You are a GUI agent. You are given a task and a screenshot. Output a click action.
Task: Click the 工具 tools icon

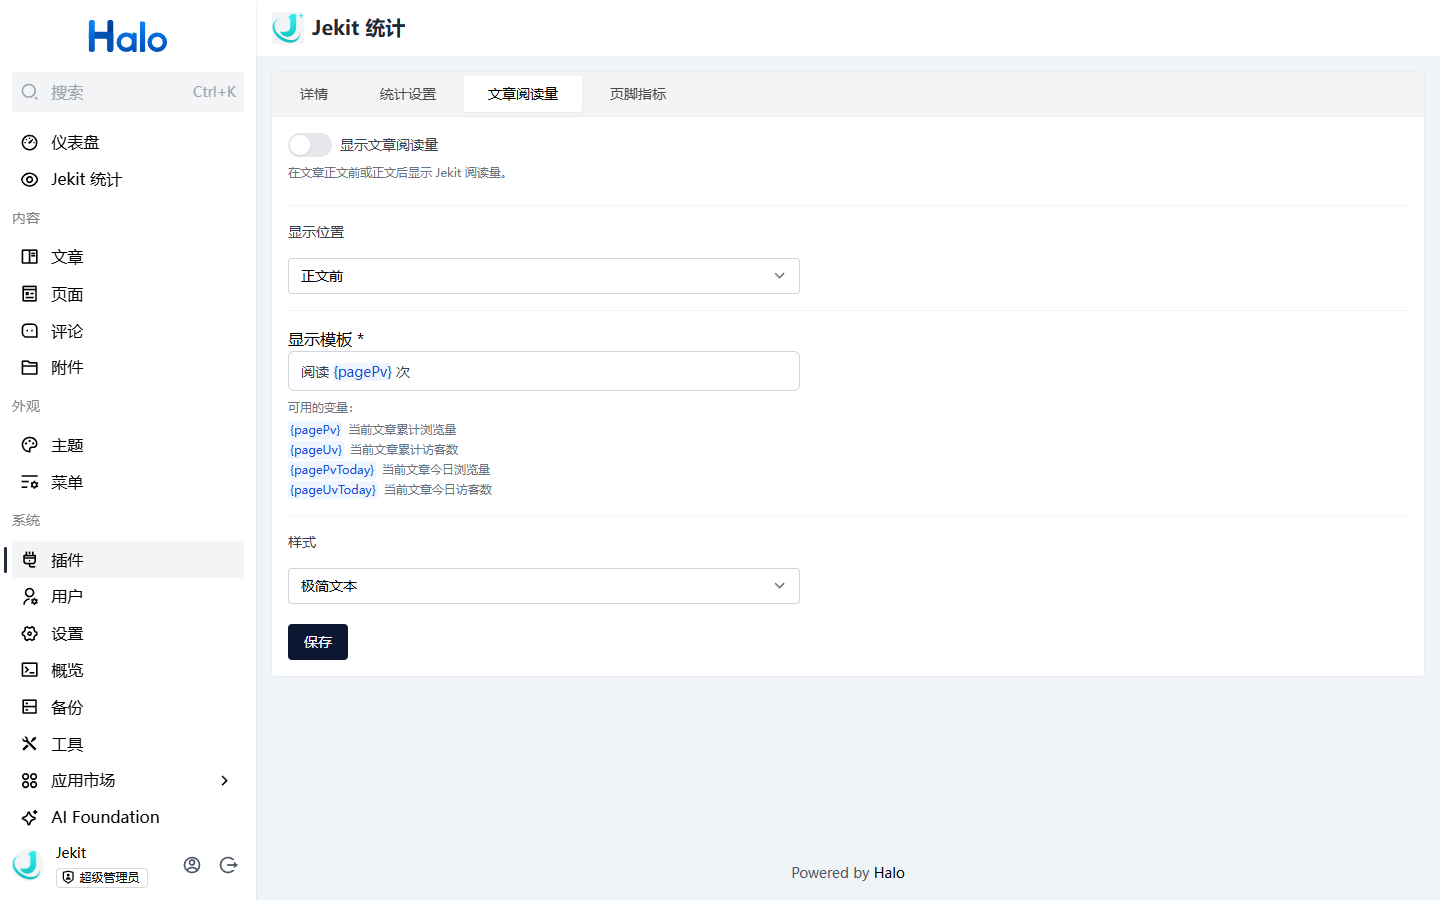pyautogui.click(x=30, y=744)
